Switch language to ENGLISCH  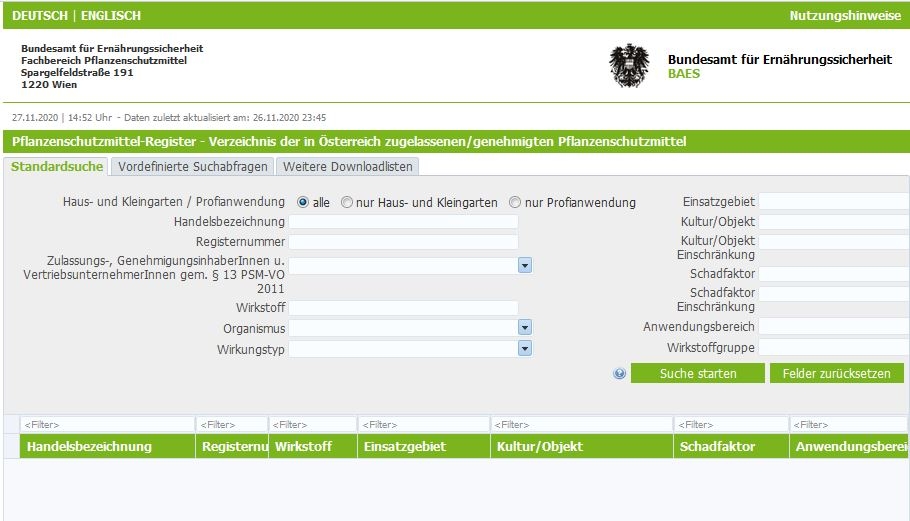coord(111,16)
